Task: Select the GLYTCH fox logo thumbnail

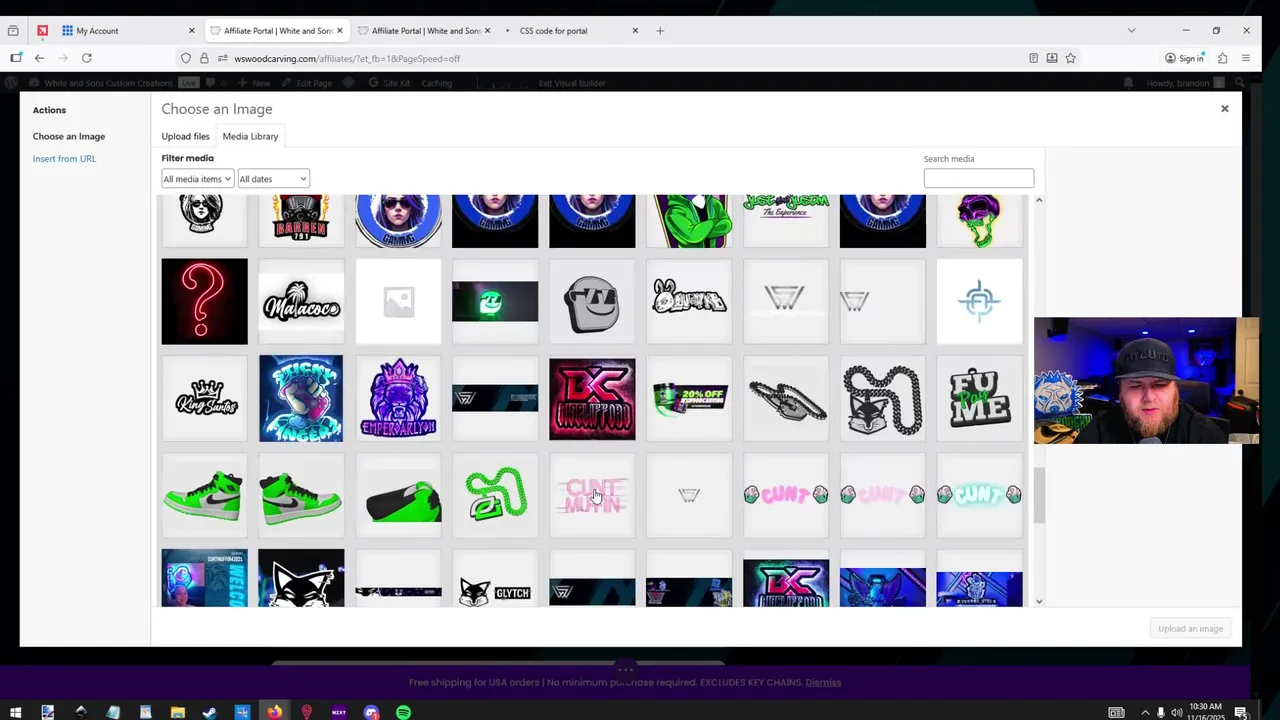Action: (x=495, y=578)
